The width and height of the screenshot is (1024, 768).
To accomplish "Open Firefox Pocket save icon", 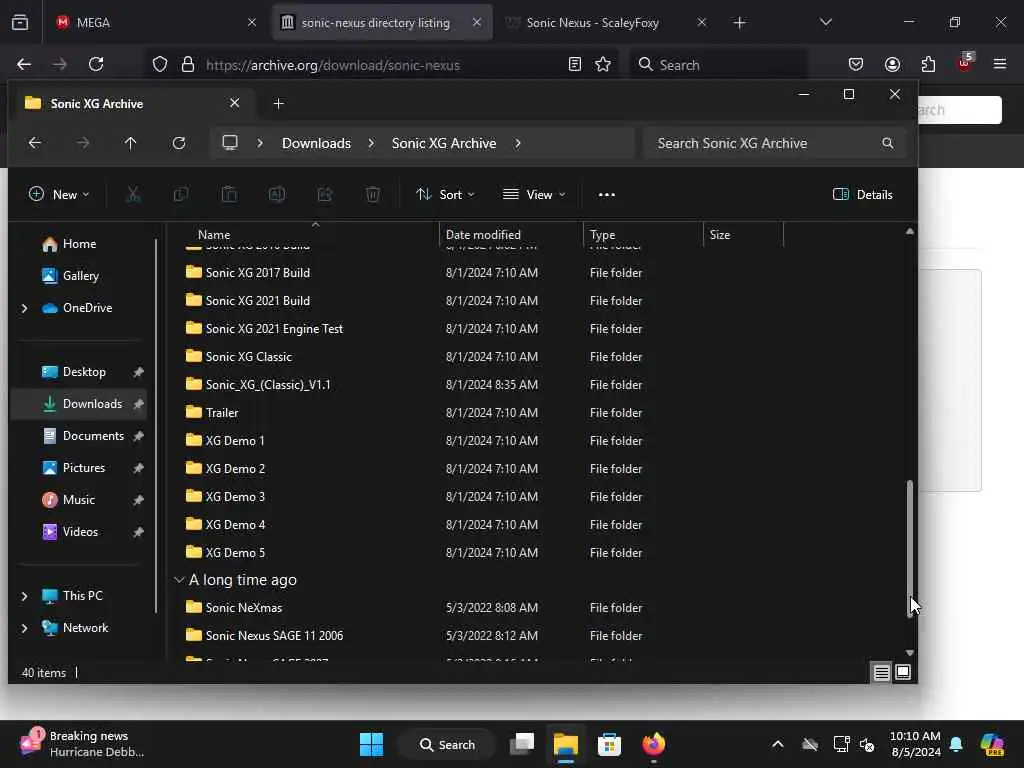I will coord(856,64).
